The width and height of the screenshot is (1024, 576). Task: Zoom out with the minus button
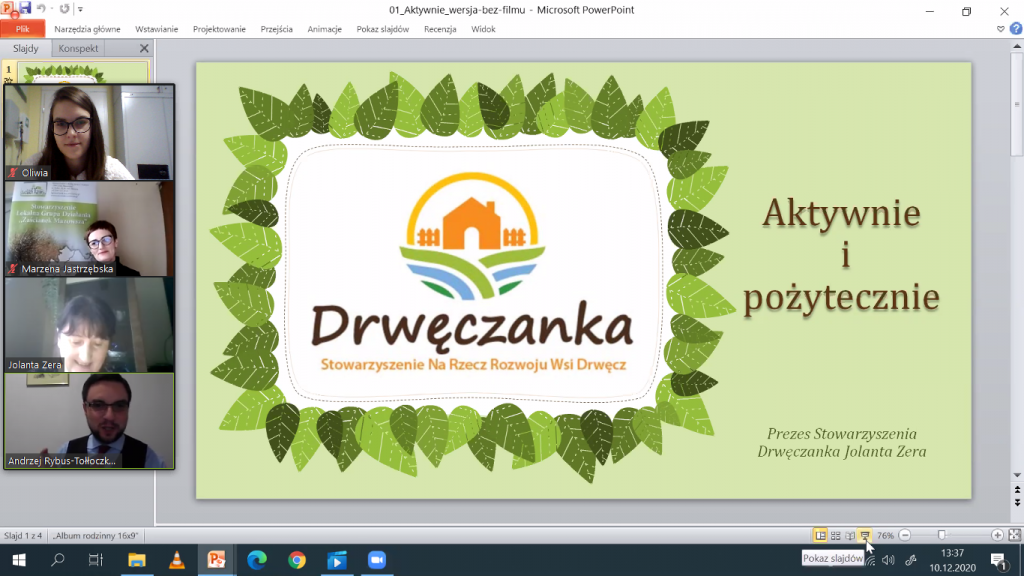(x=904, y=536)
